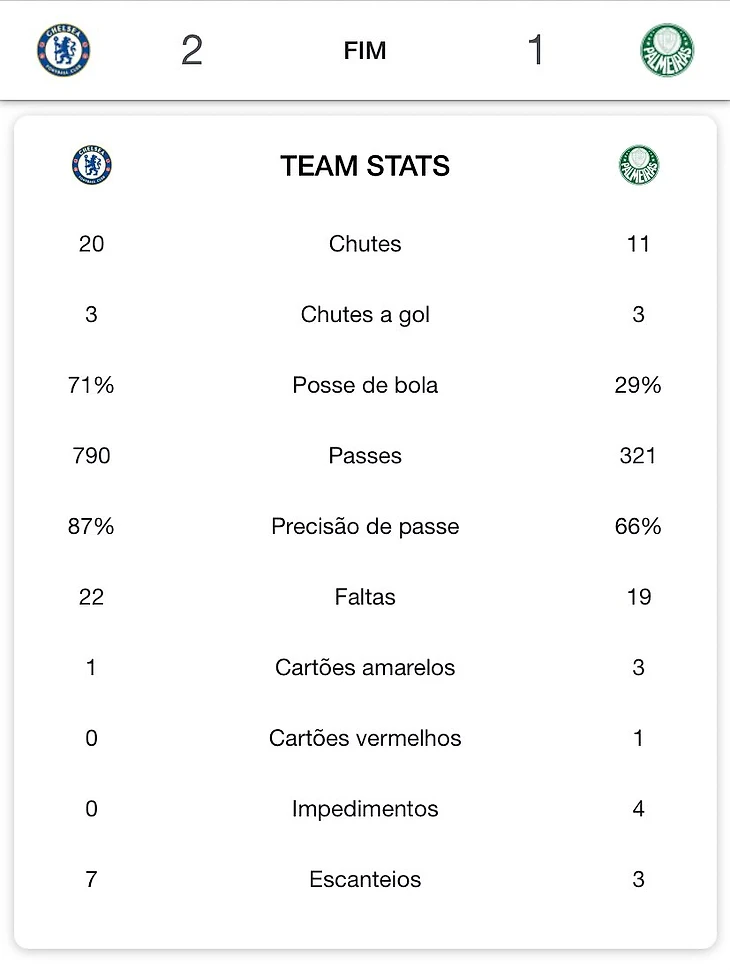The height and width of the screenshot is (970, 730).
Task: Click Chelsea's 71% possession value
Action: (92, 386)
